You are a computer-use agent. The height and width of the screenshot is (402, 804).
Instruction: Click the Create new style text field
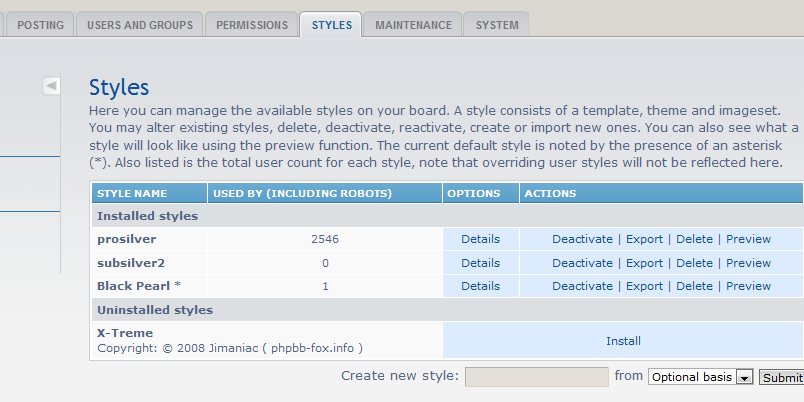coord(537,377)
